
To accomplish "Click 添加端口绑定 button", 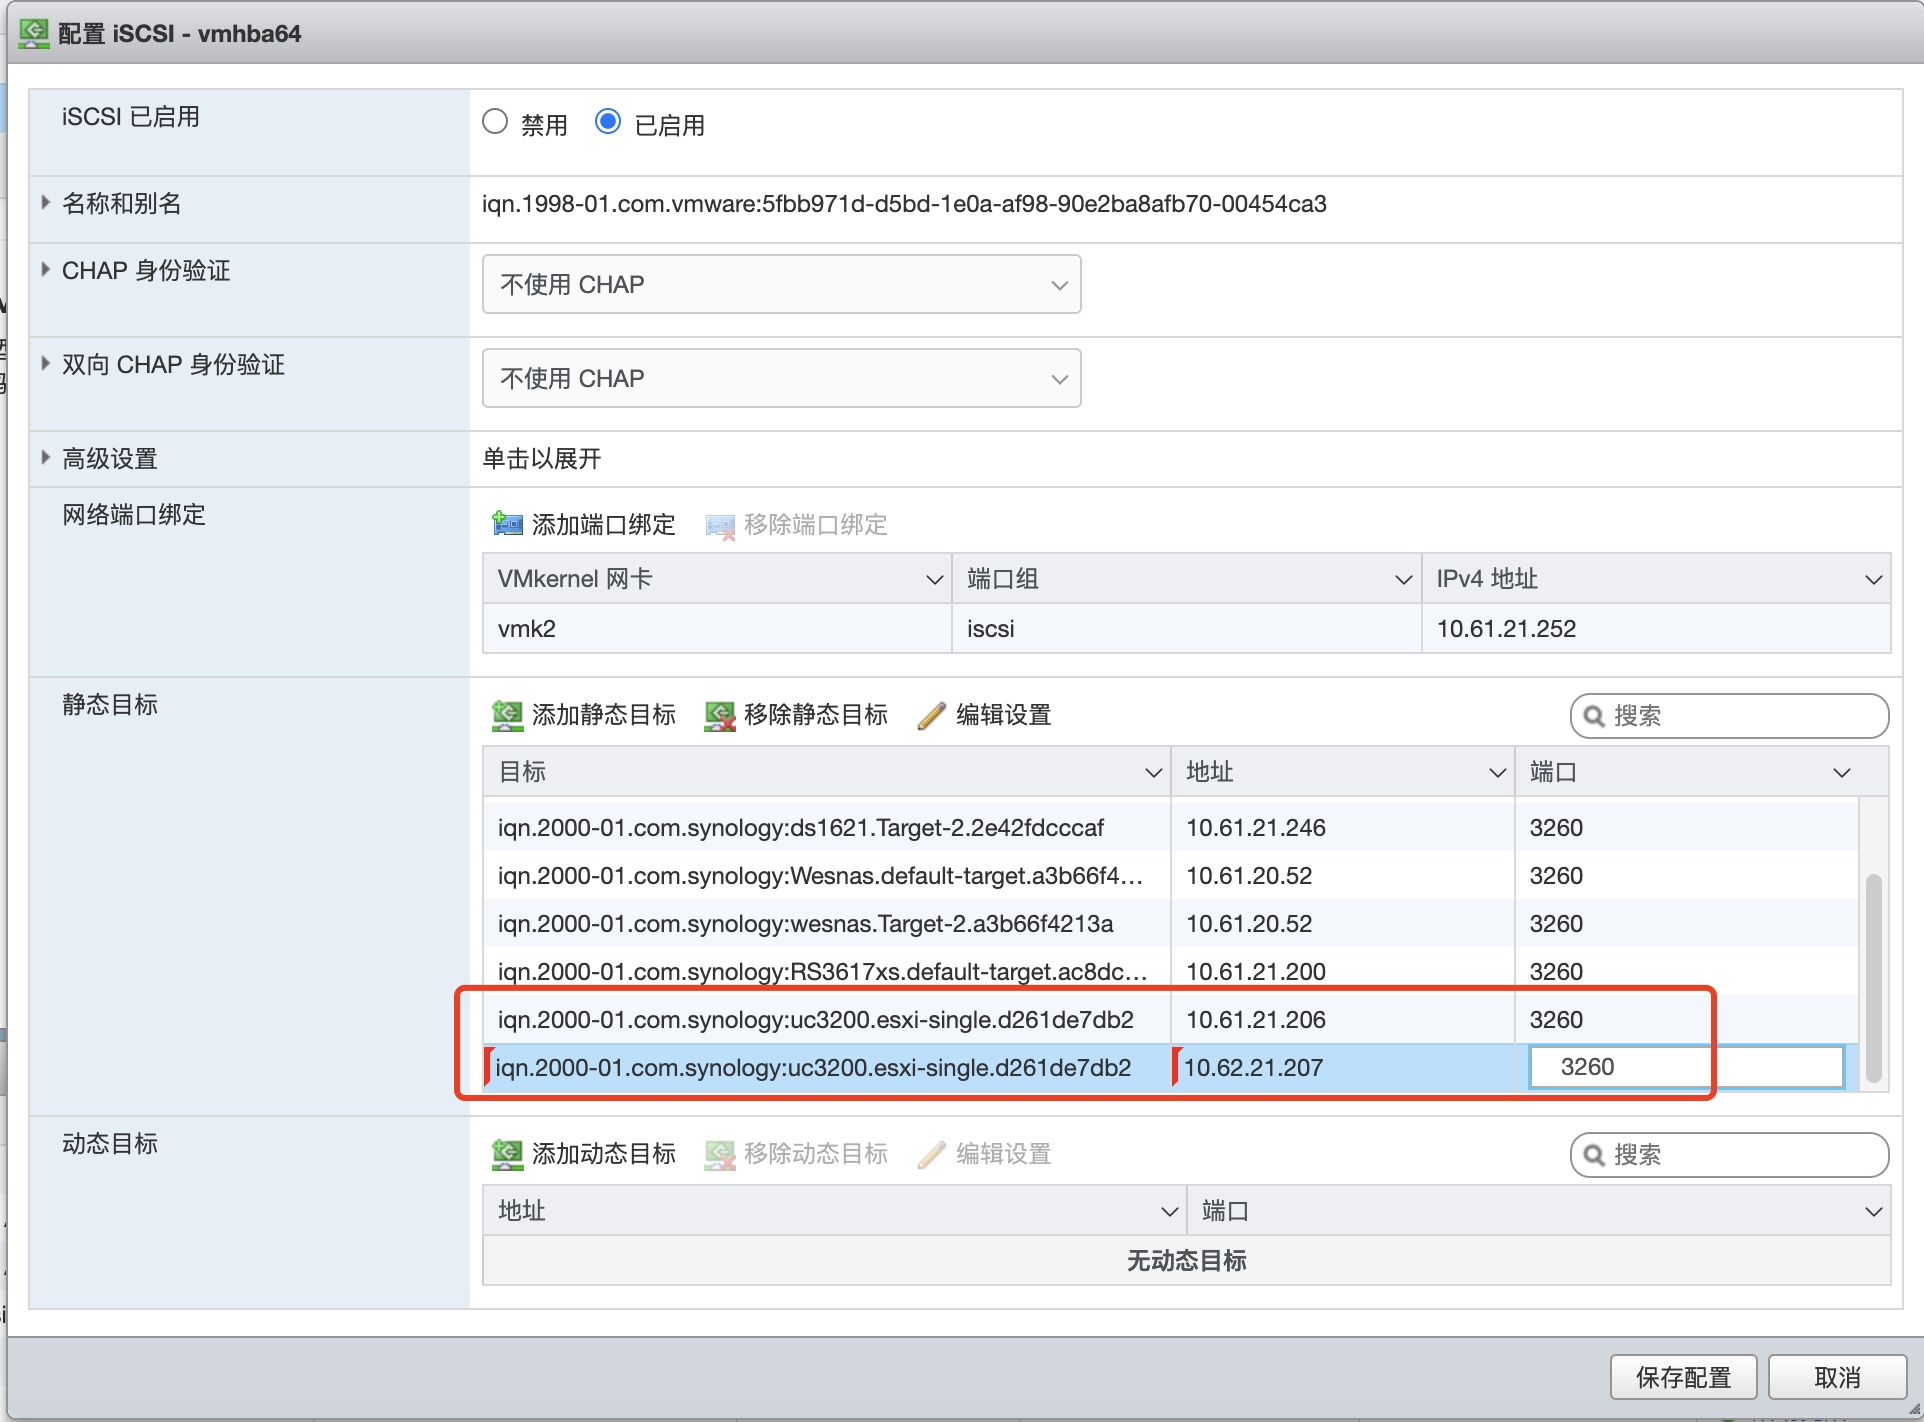I will point(584,524).
